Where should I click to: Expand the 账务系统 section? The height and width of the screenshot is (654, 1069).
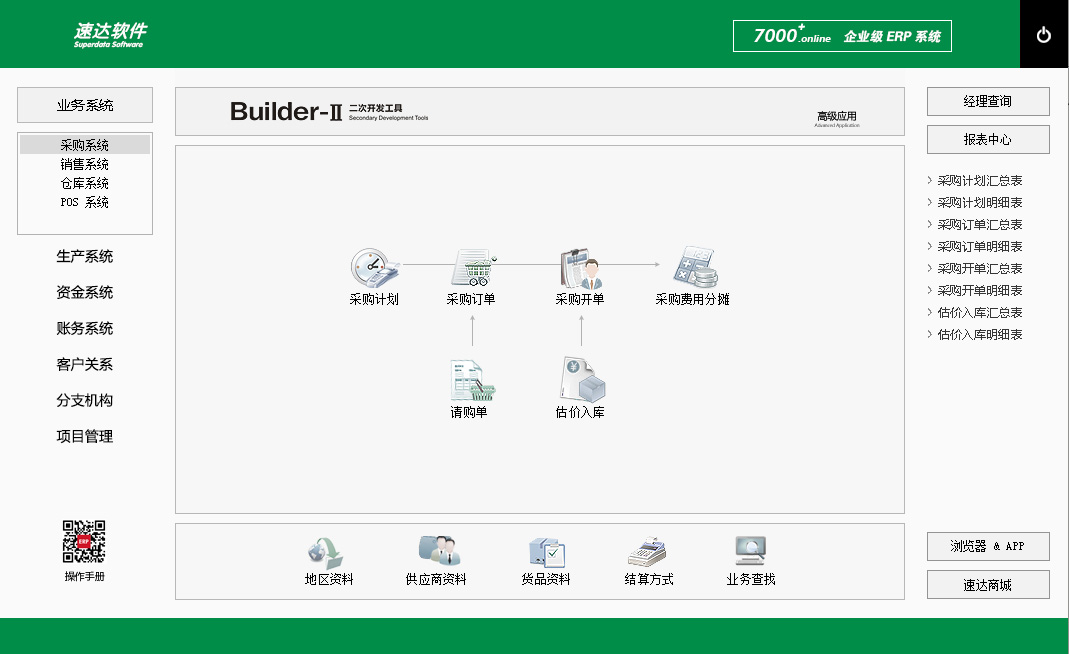click(x=85, y=329)
